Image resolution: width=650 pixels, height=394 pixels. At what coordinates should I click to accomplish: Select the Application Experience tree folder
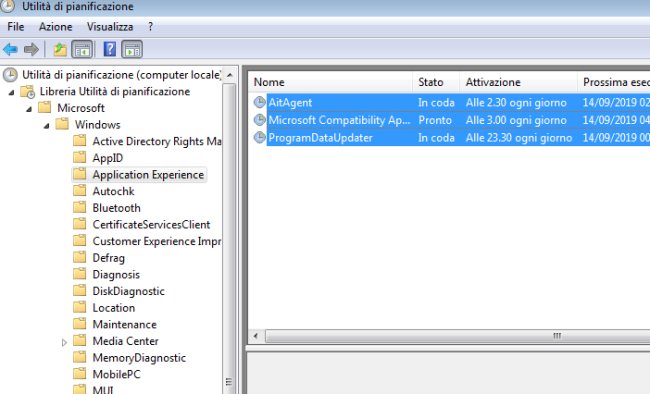pos(148,175)
